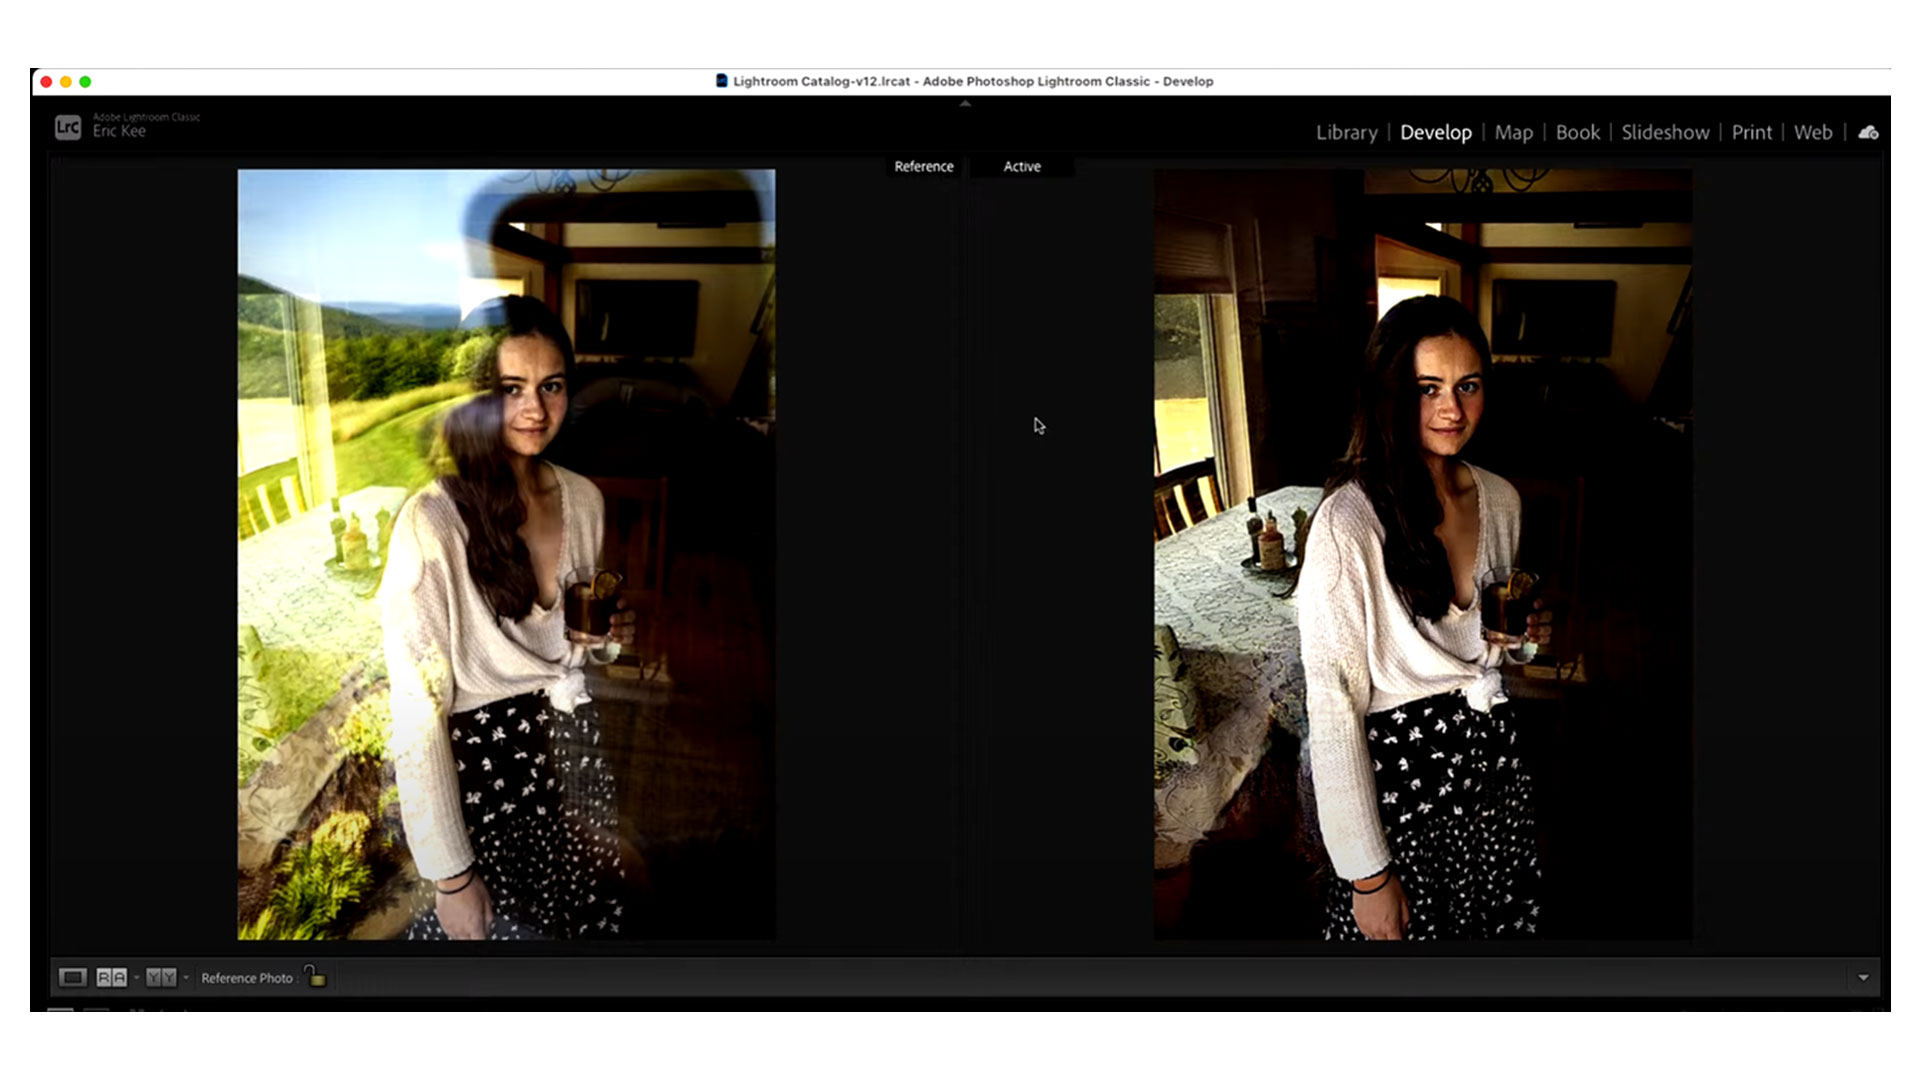
Task: Open the Print module
Action: click(x=1751, y=132)
